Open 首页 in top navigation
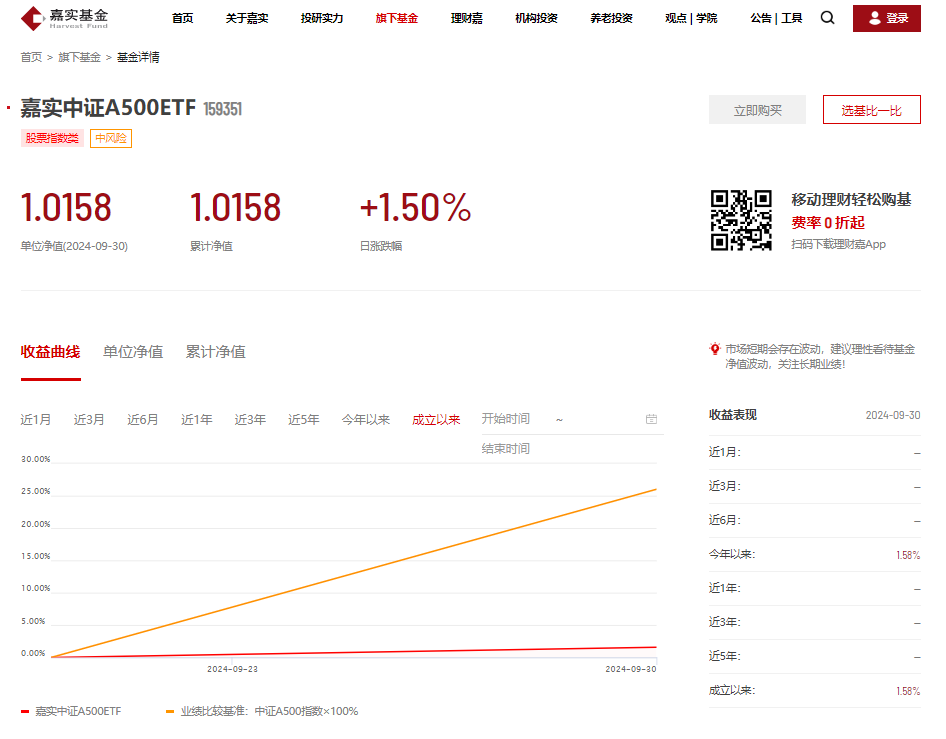The width and height of the screenshot is (946, 739). pyautogui.click(x=182, y=18)
